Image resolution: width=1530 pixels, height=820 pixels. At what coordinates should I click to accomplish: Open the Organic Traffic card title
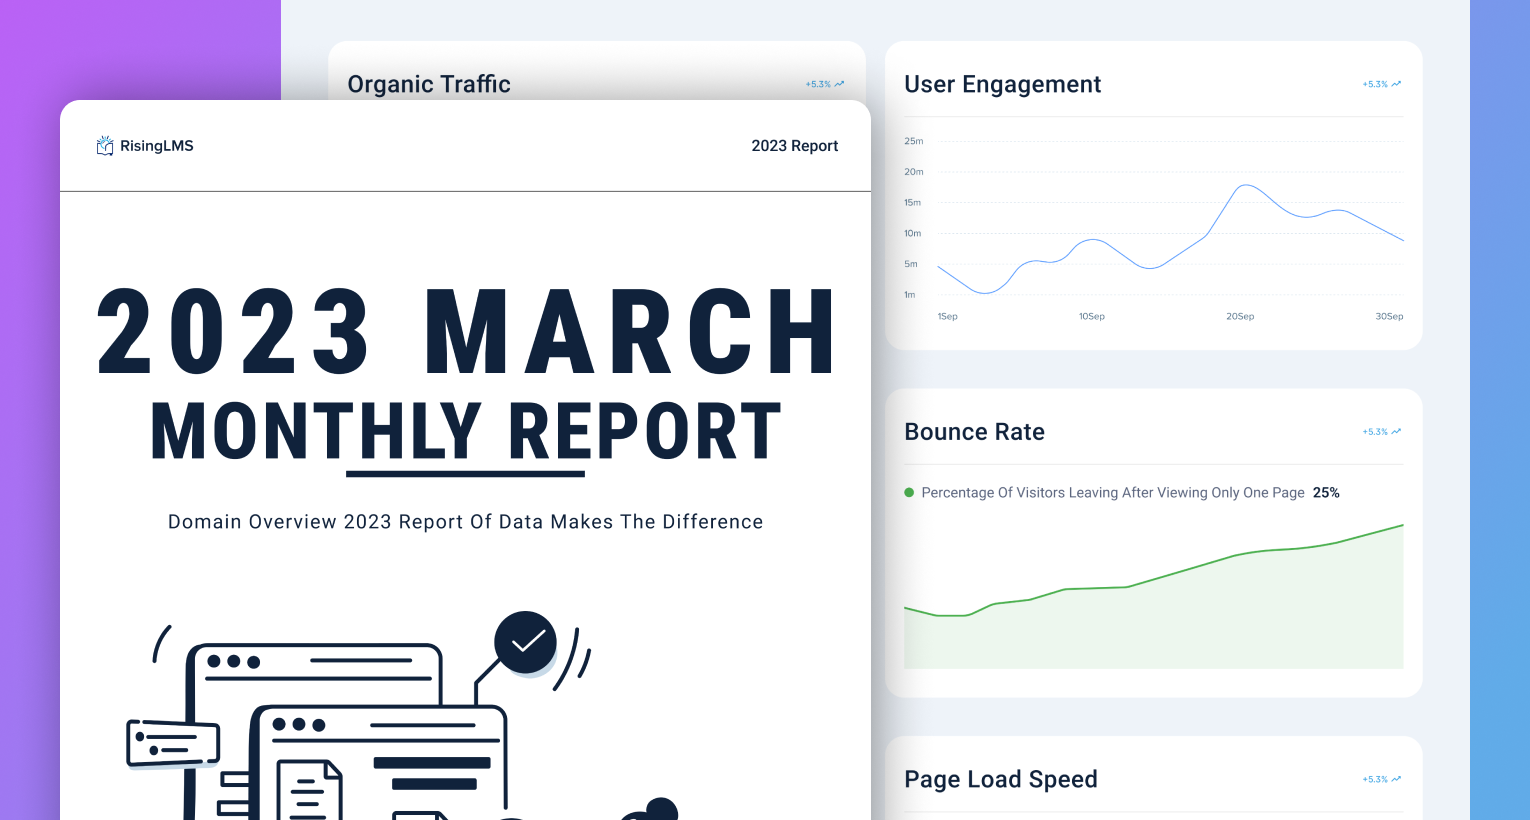click(429, 84)
